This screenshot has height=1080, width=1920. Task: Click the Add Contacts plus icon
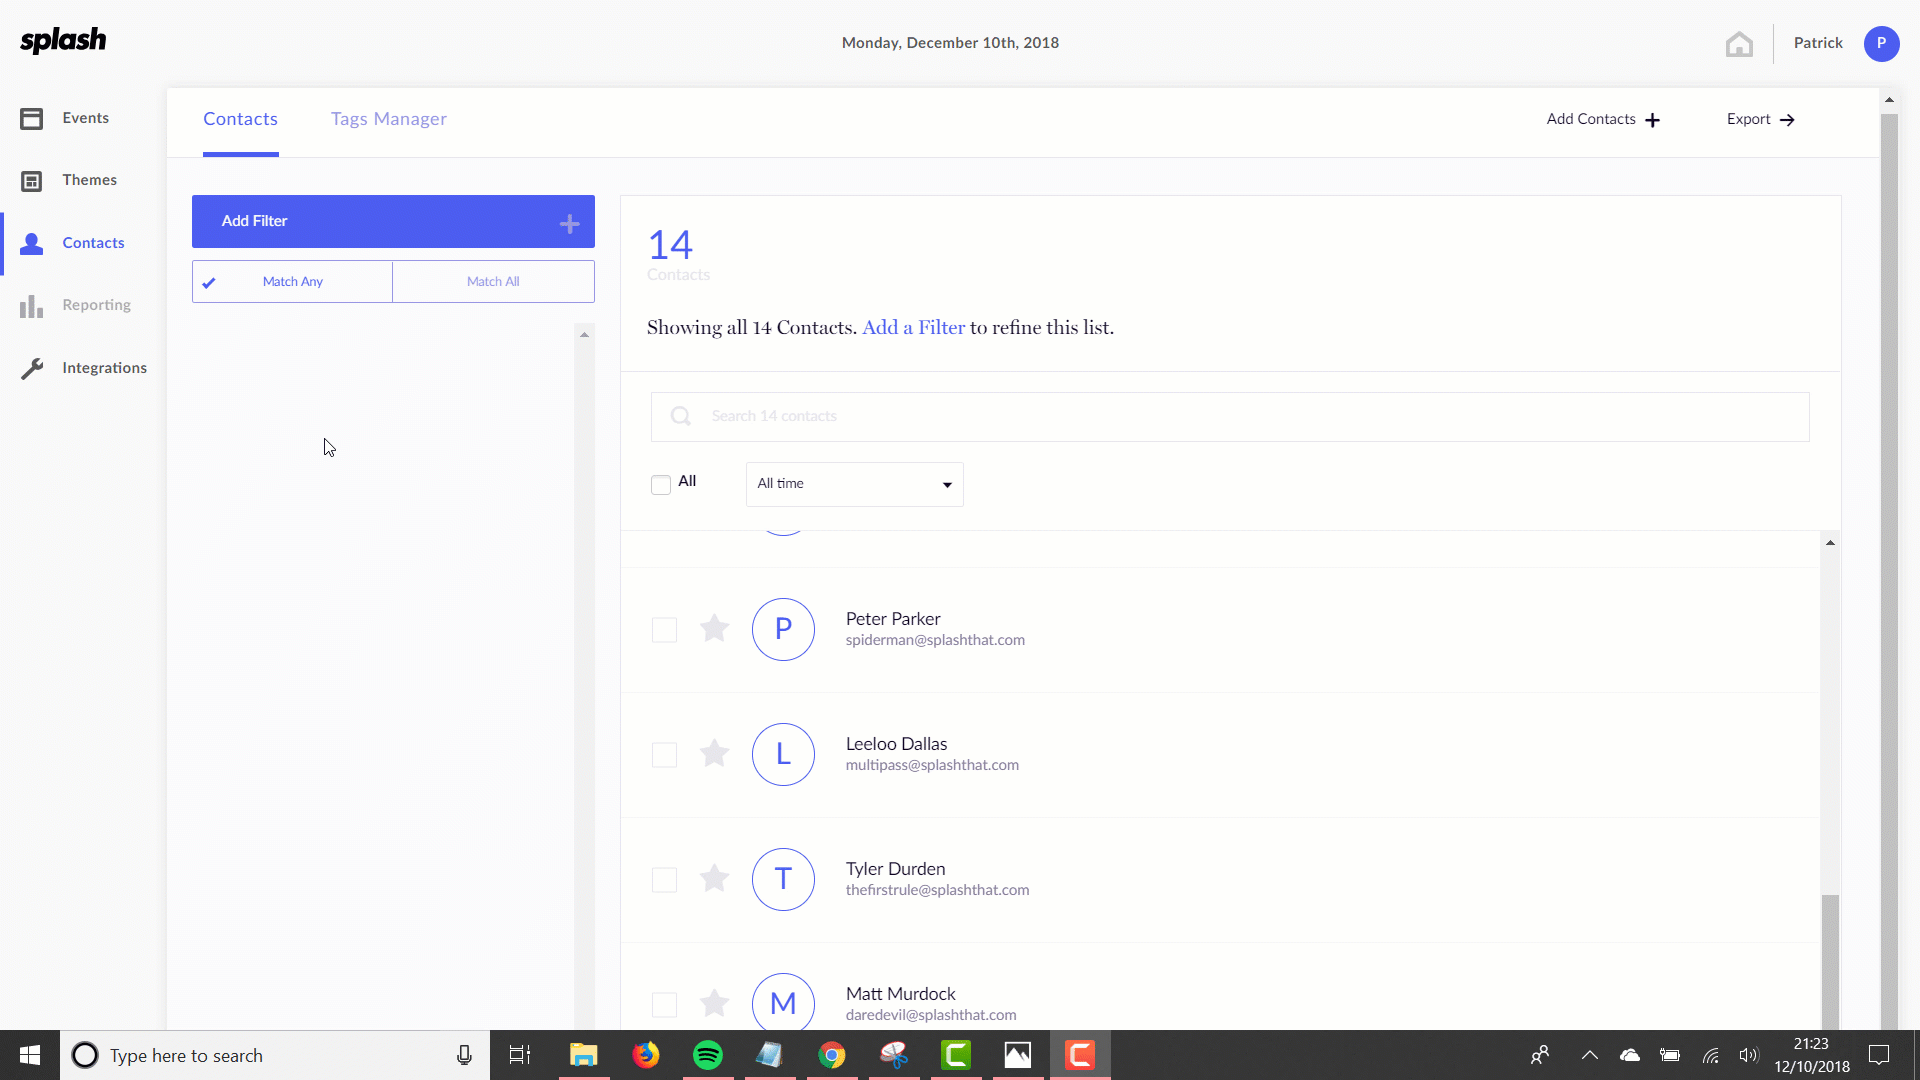click(x=1652, y=120)
